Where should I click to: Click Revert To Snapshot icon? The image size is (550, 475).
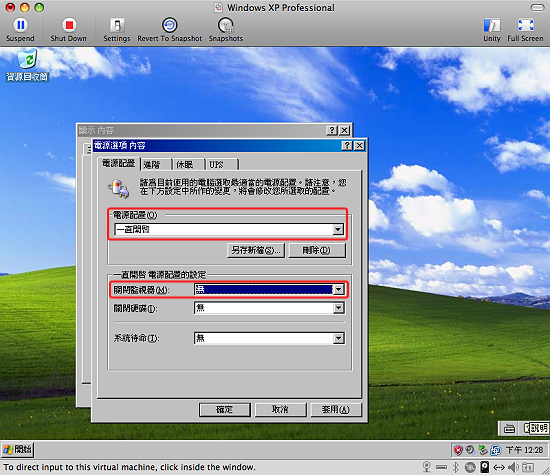tap(169, 25)
